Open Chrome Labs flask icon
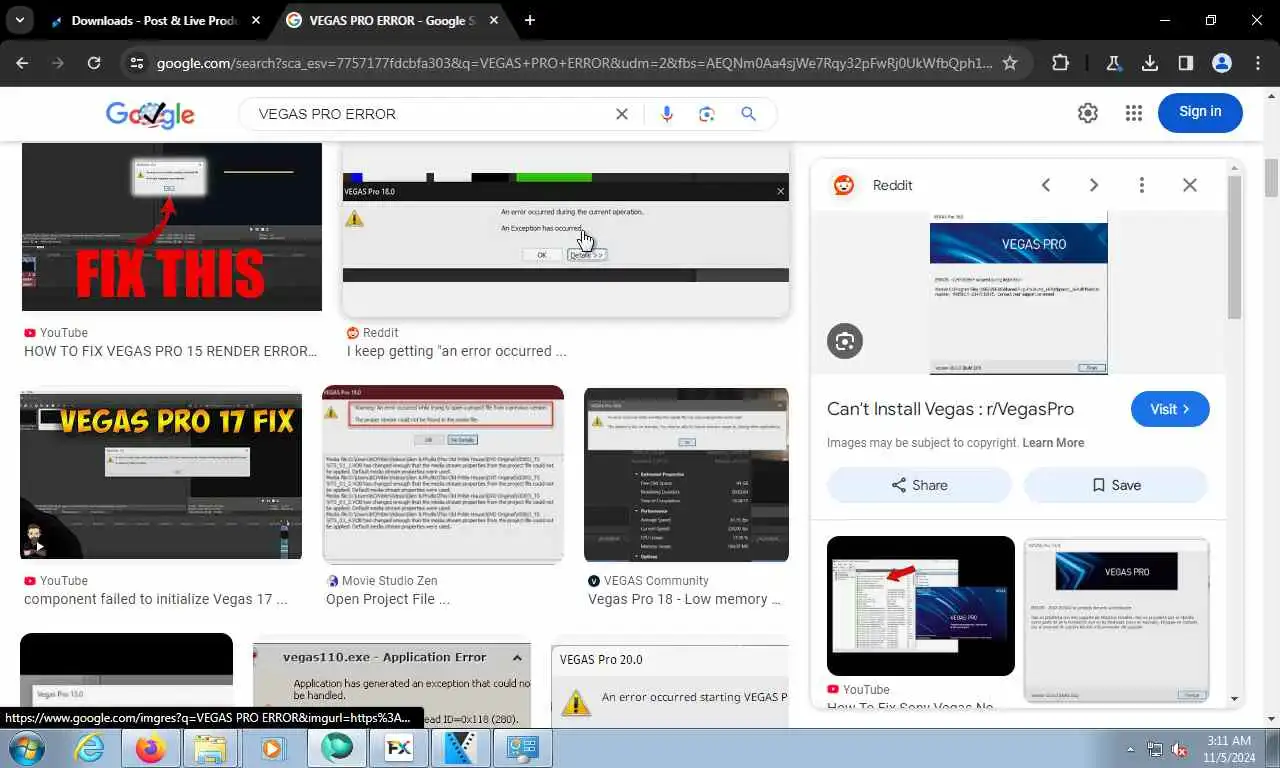The height and width of the screenshot is (768, 1280). (1113, 63)
